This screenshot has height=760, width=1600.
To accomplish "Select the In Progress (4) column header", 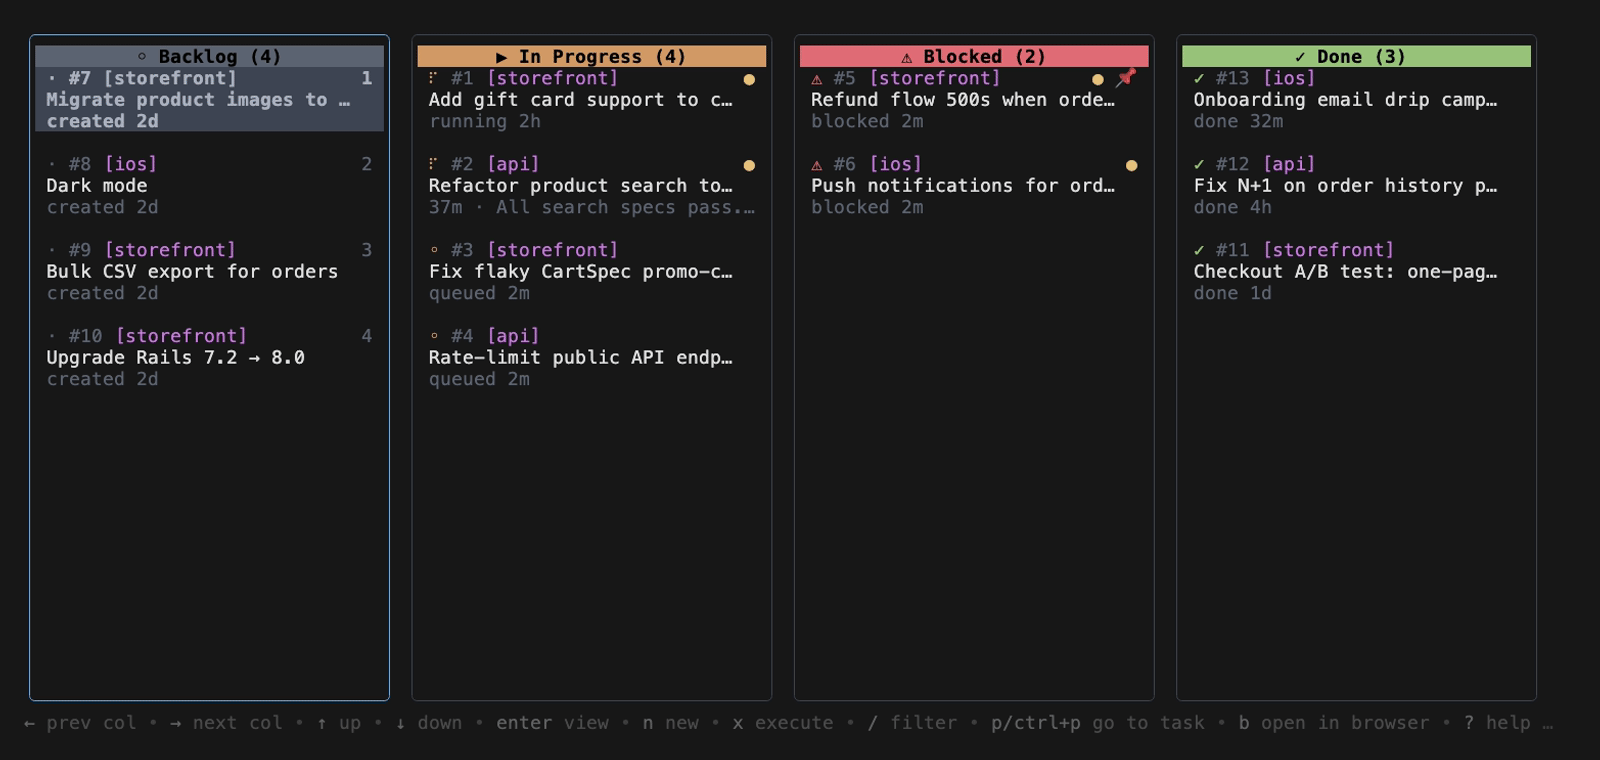I will coord(592,57).
